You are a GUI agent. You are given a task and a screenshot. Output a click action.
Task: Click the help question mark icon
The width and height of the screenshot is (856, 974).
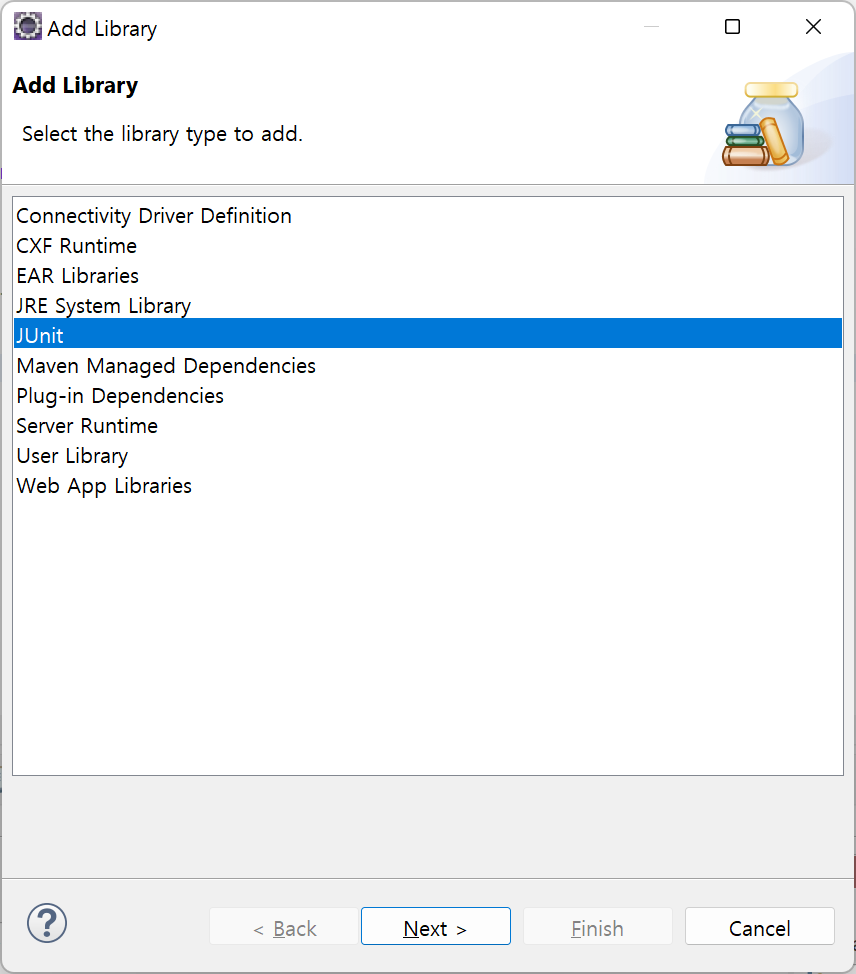pyautogui.click(x=47, y=923)
